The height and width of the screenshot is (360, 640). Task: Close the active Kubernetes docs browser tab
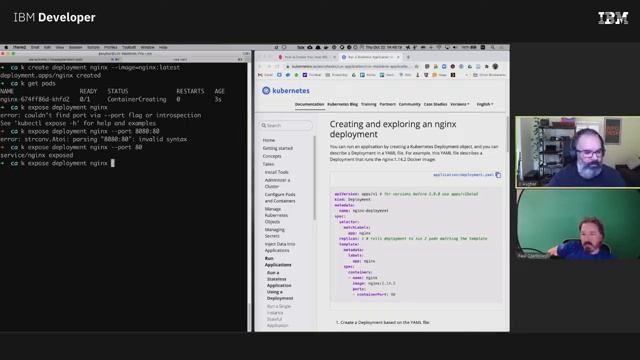(398, 57)
